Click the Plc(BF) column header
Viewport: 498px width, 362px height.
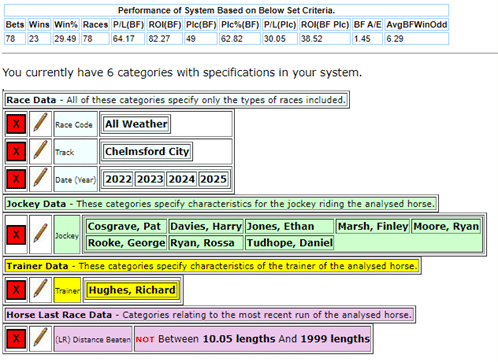[201, 24]
